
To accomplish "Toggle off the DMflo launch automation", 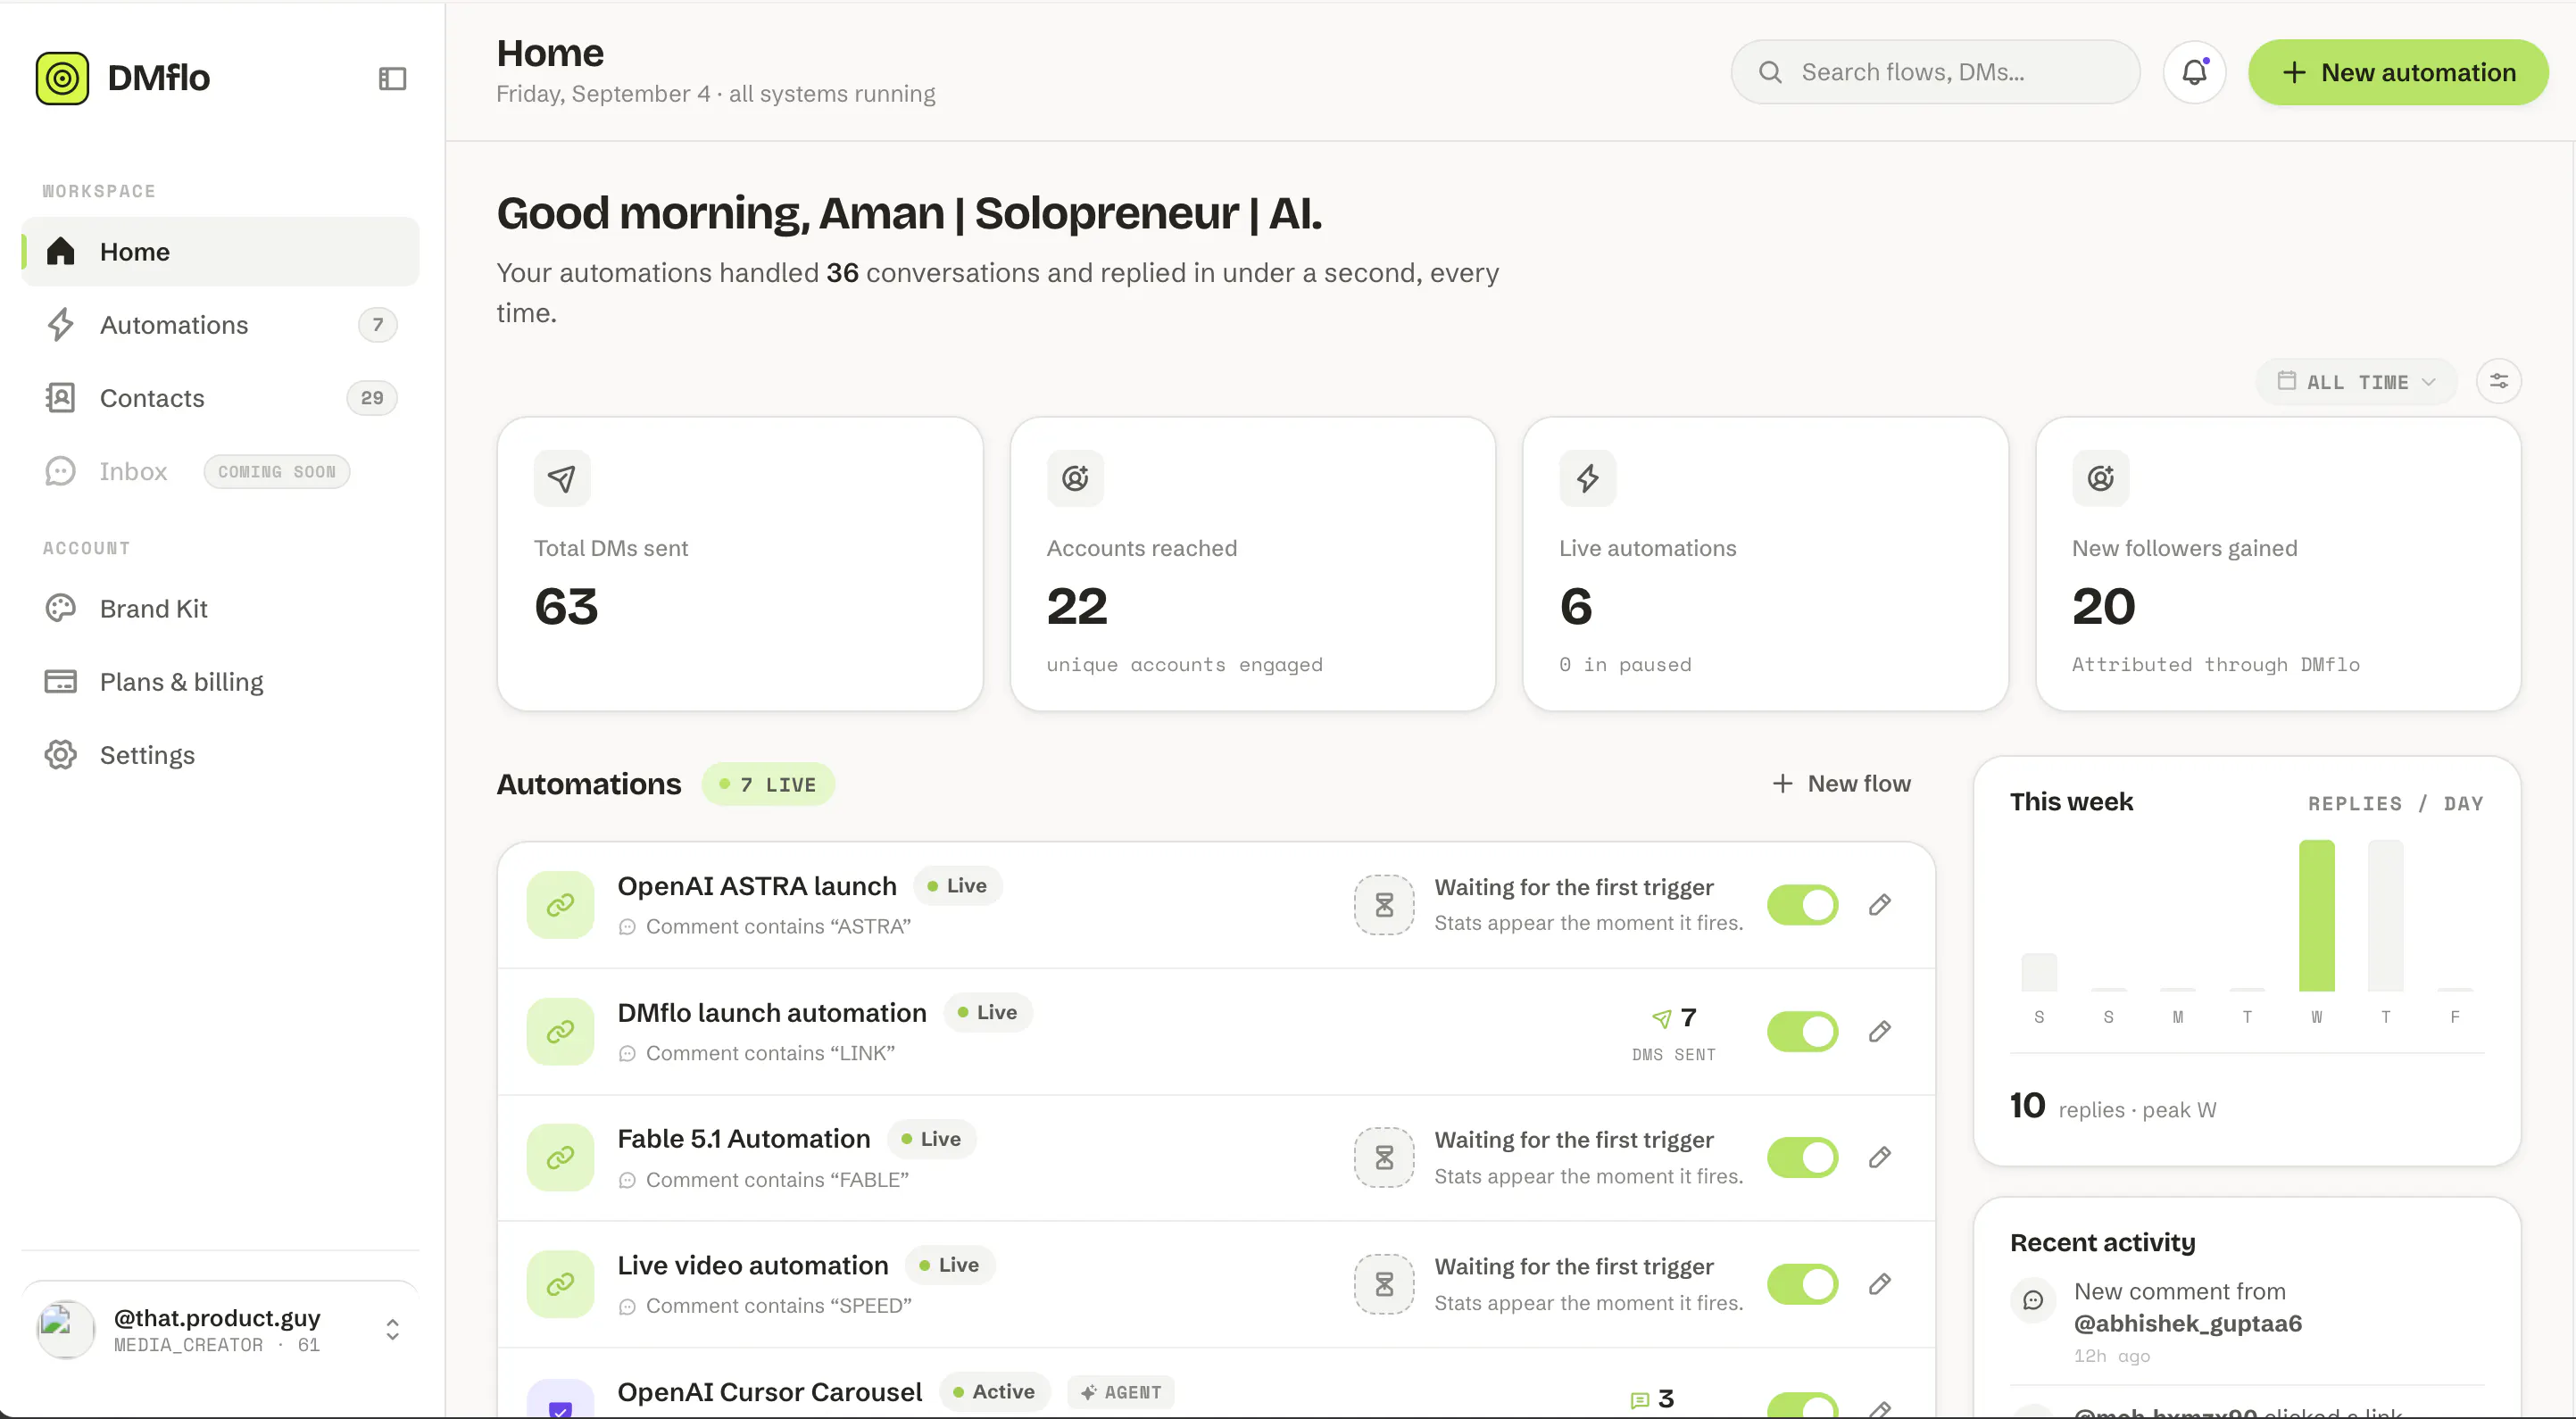I will click(1802, 1031).
